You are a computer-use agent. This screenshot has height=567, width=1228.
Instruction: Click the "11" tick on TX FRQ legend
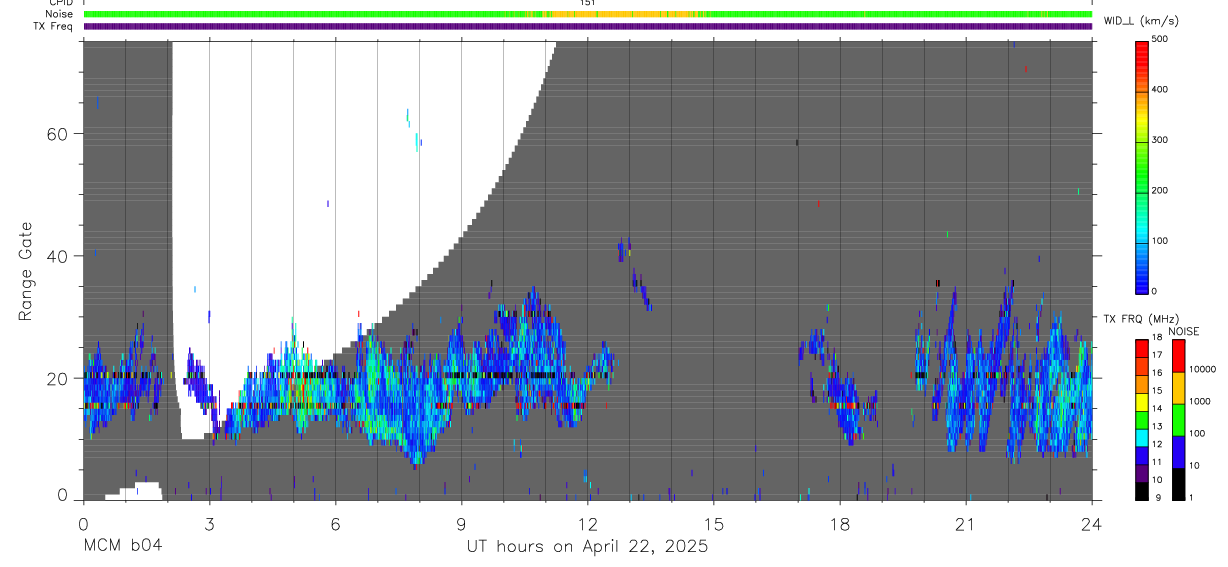pos(1157,463)
